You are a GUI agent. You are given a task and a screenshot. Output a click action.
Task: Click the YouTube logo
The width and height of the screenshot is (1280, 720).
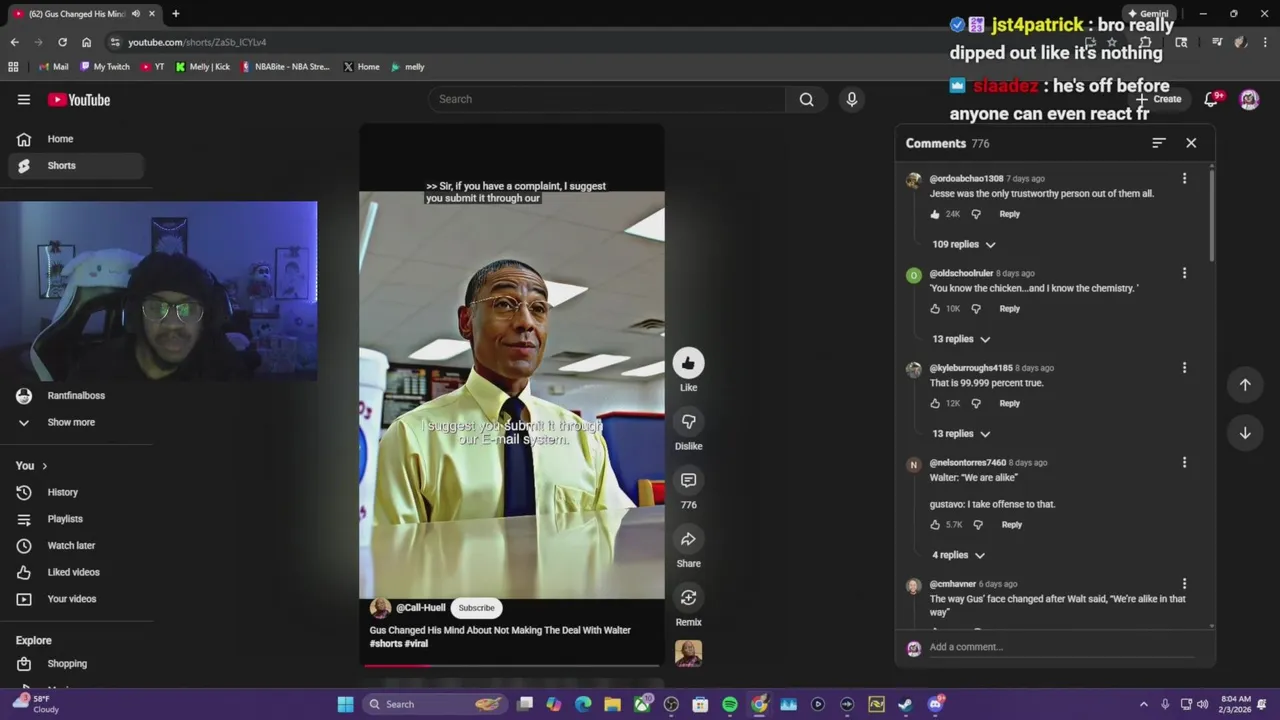coord(79,100)
